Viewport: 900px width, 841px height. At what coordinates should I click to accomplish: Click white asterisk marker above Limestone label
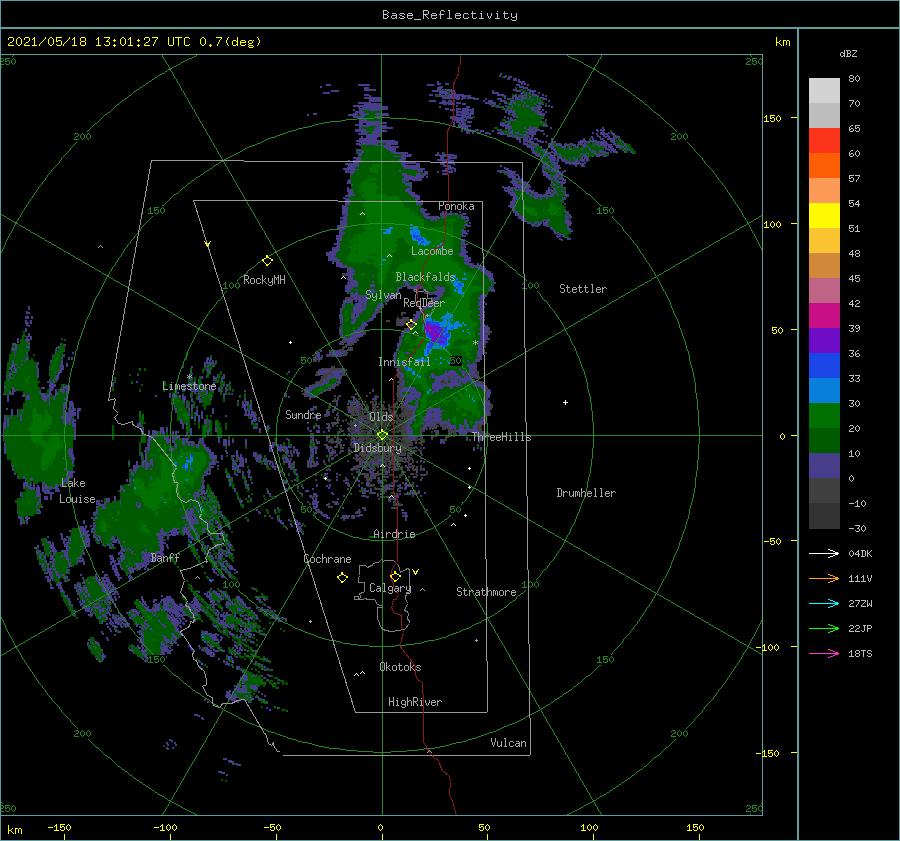189,377
